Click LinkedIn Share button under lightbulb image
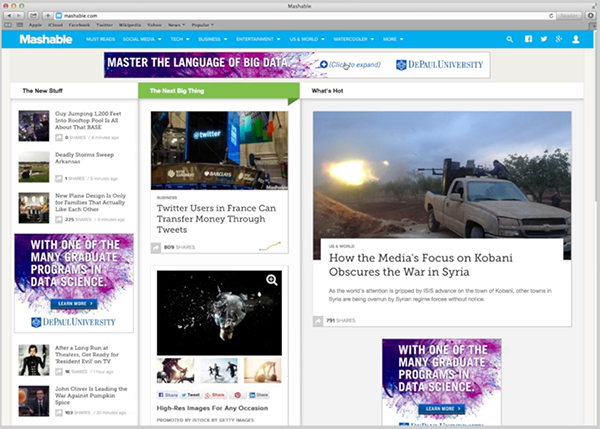This screenshot has width=600, height=429. pyautogui.click(x=259, y=395)
